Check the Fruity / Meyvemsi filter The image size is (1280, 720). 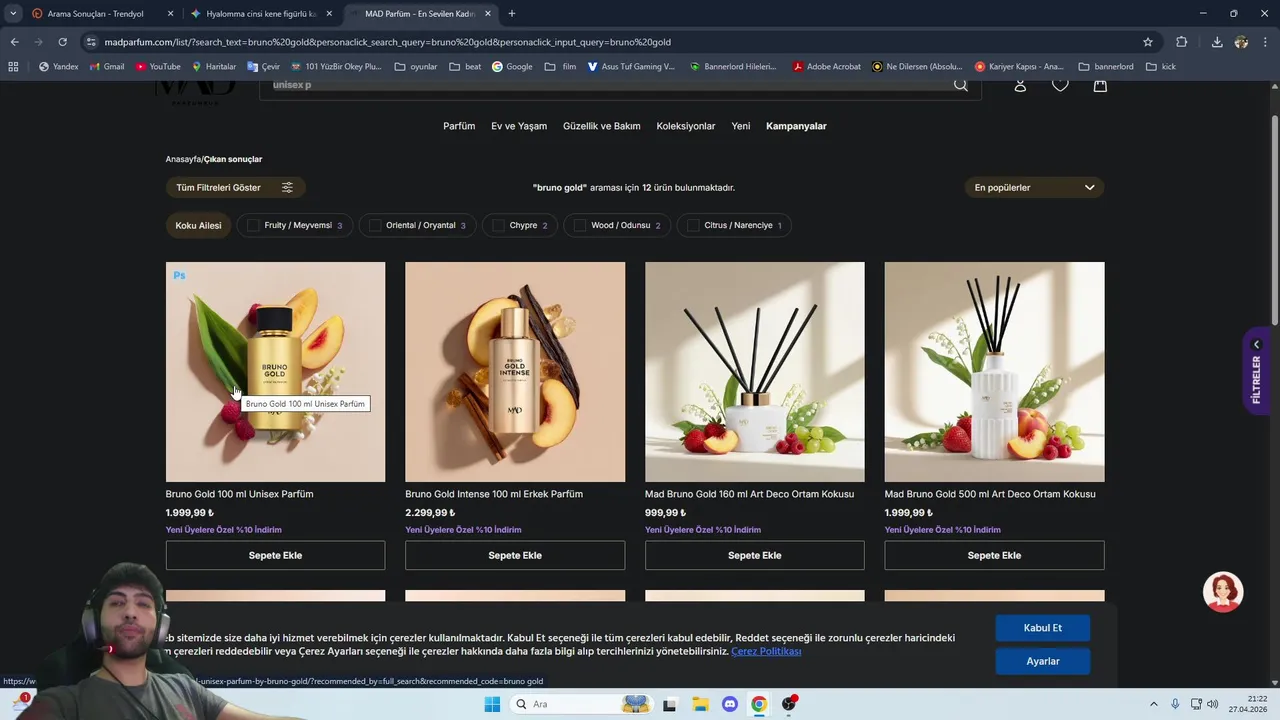(253, 225)
